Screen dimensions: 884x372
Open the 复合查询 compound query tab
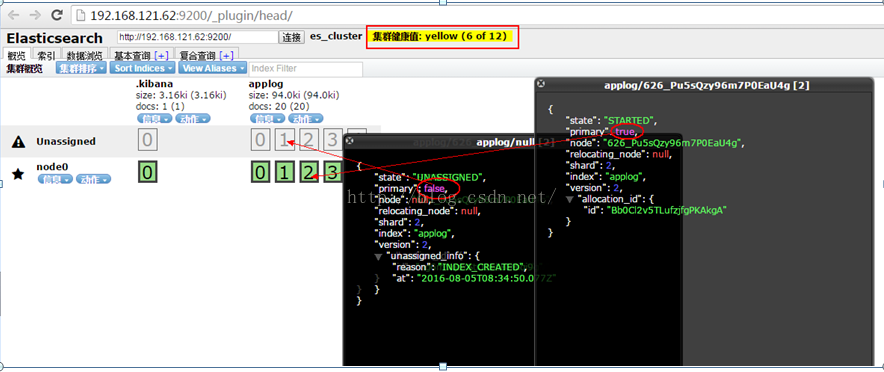click(197, 56)
